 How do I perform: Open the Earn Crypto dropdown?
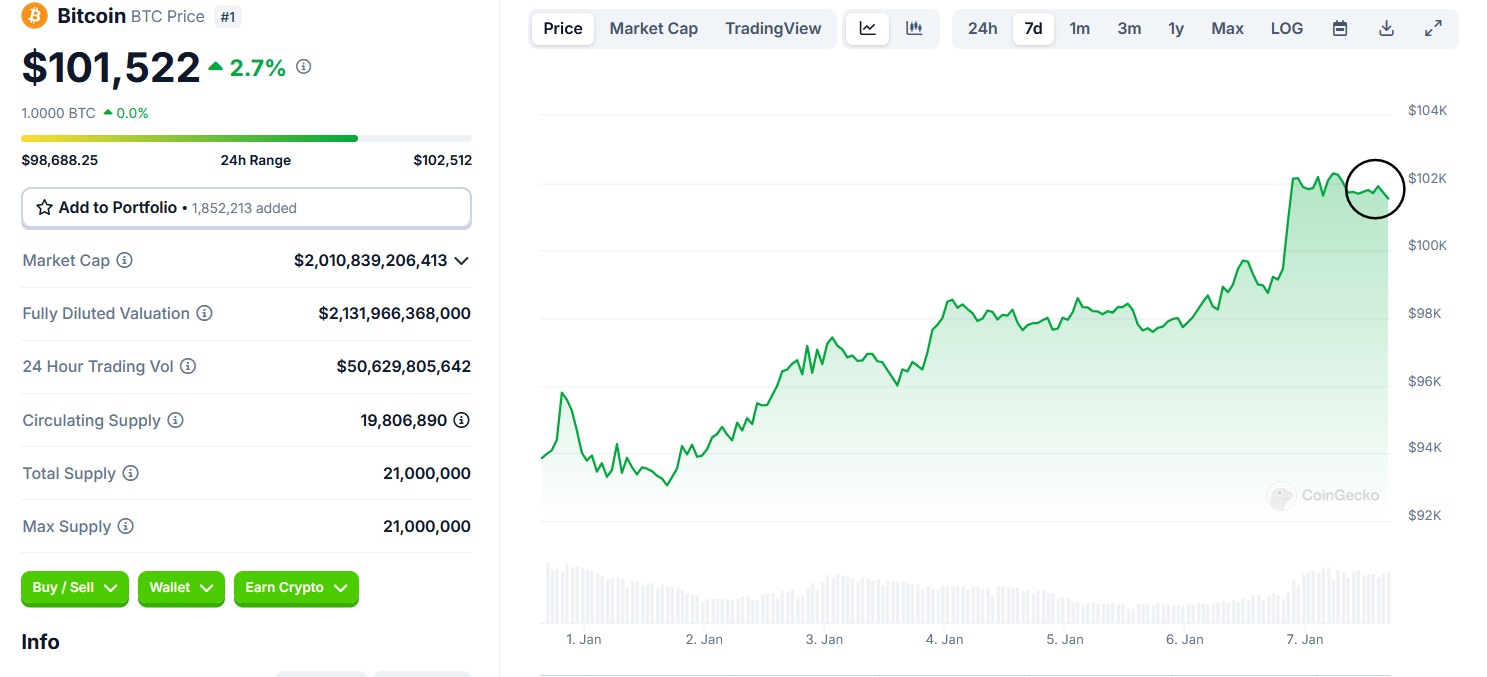[x=296, y=588]
